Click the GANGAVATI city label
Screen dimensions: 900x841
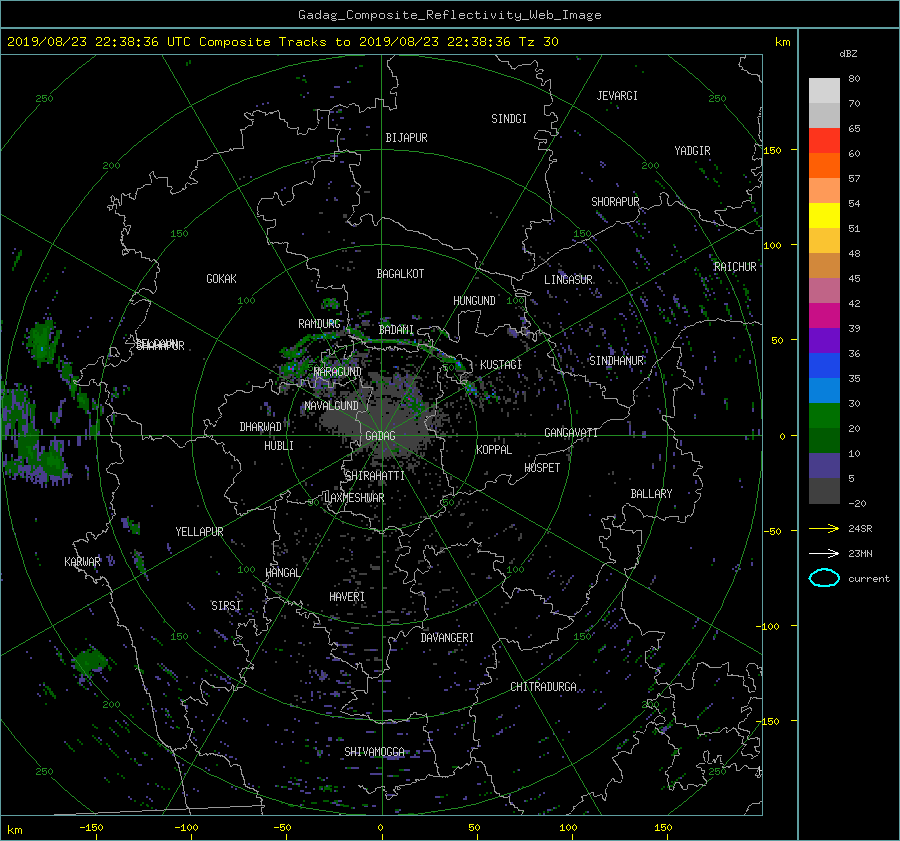pyautogui.click(x=571, y=433)
